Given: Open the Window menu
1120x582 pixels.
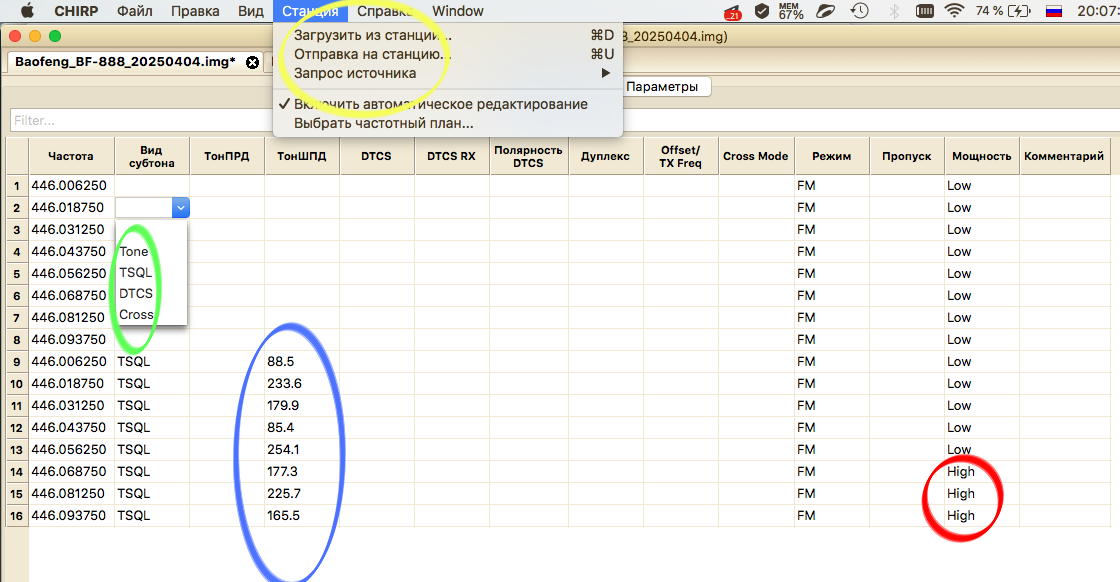Looking at the screenshot, I should (458, 11).
